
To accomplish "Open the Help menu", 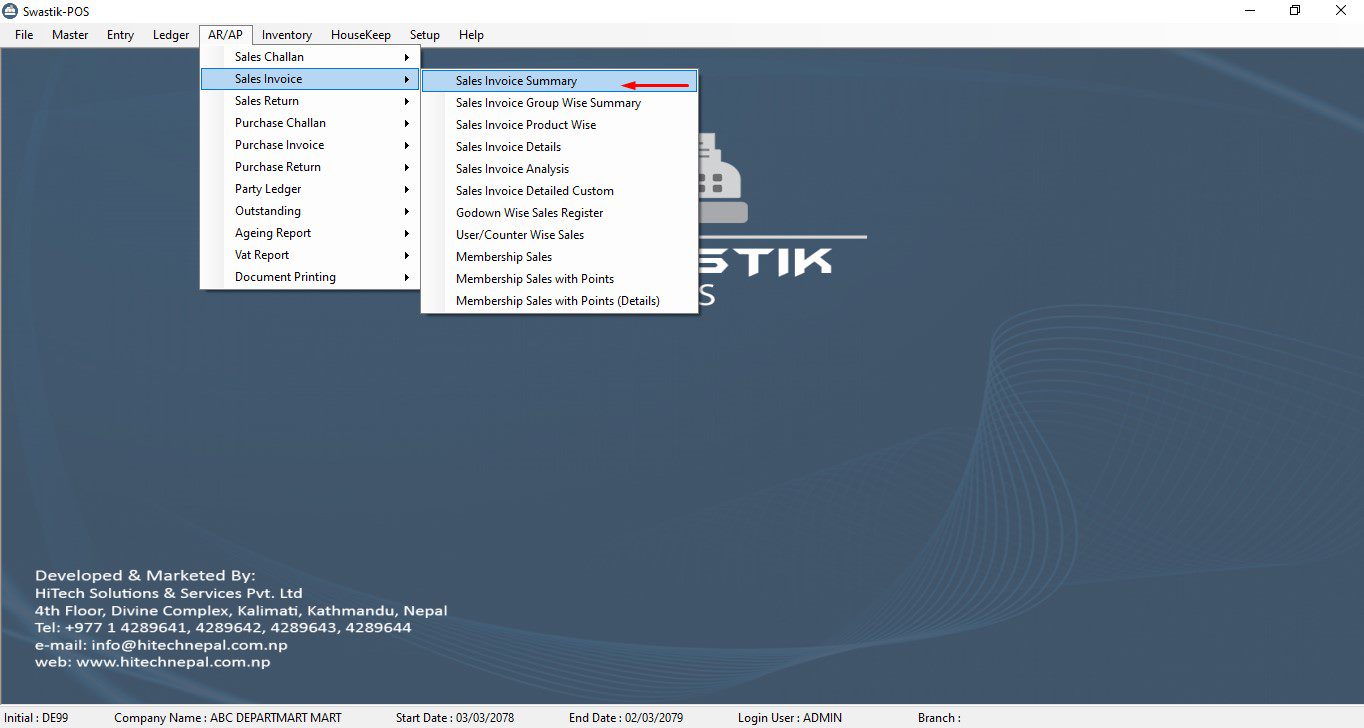I will 471,35.
